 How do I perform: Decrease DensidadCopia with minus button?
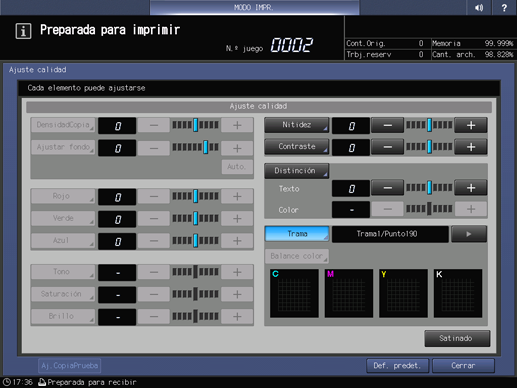tap(154, 125)
